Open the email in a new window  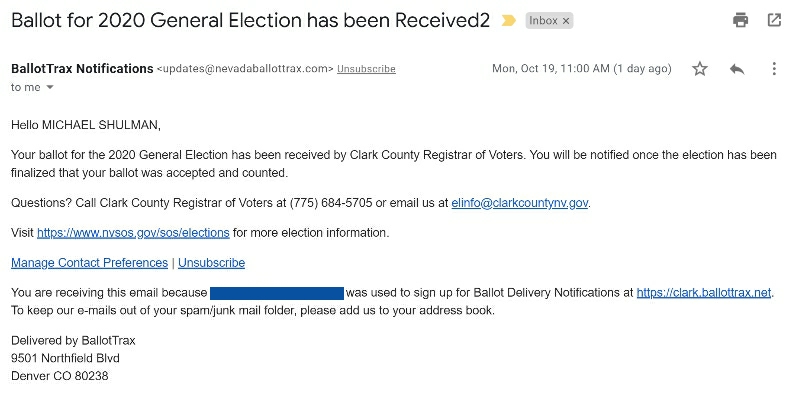point(774,20)
